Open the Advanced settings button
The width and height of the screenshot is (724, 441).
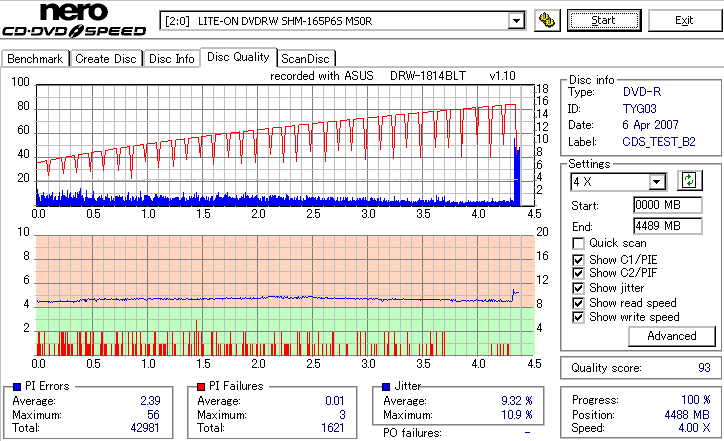[671, 336]
